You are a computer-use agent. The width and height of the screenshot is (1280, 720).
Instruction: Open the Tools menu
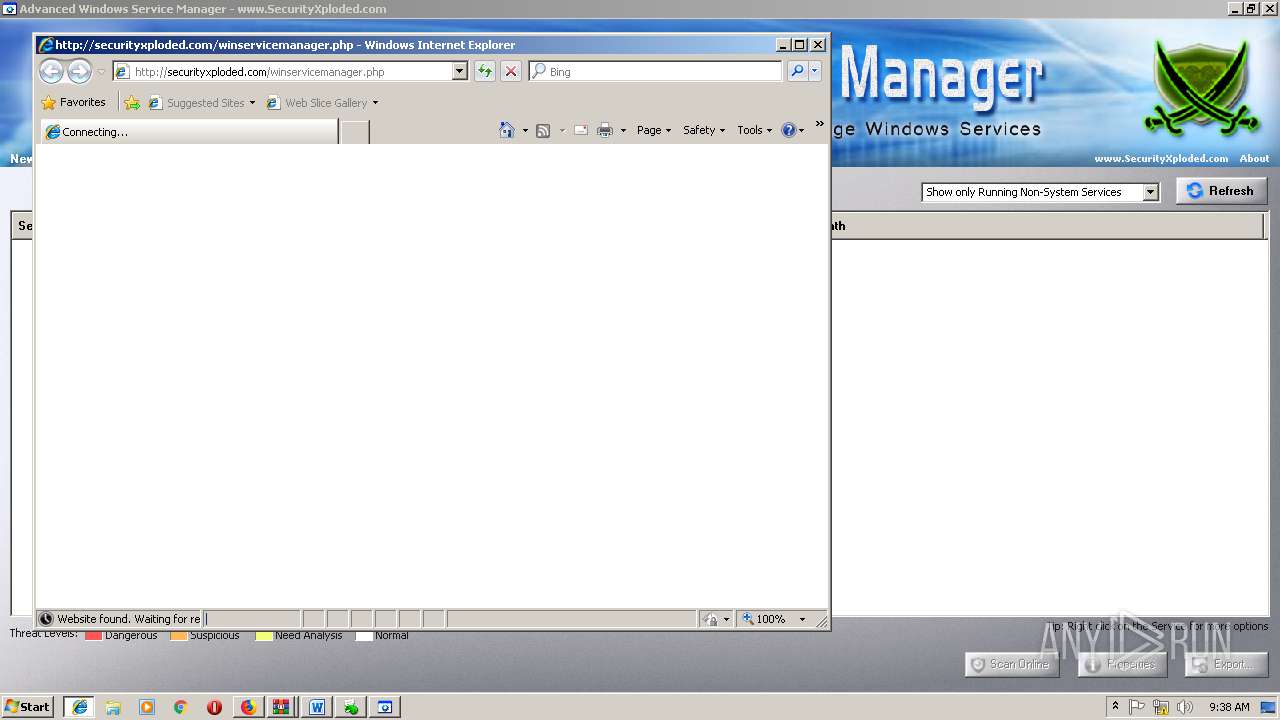pos(755,130)
